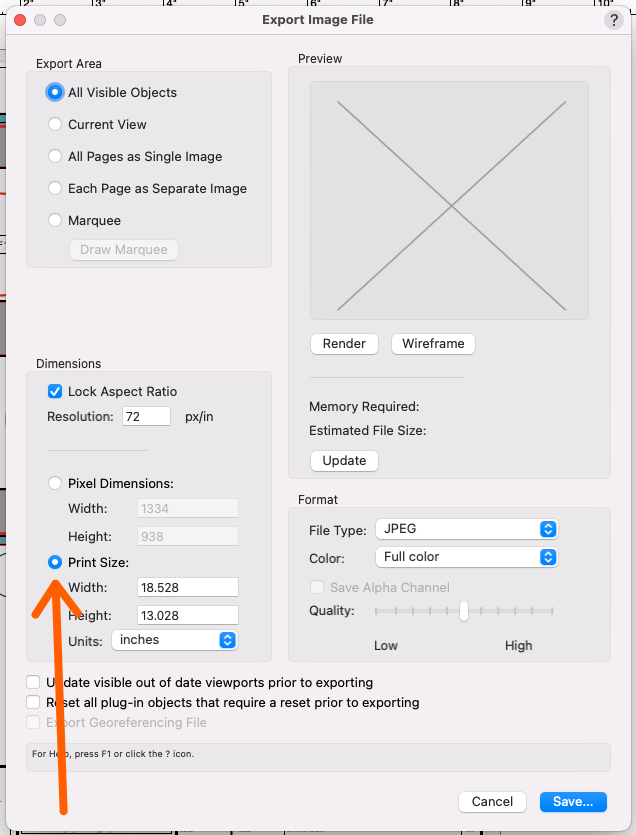The height and width of the screenshot is (835, 636).
Task: Select the Marquee export option
Action: pyautogui.click(x=55, y=220)
